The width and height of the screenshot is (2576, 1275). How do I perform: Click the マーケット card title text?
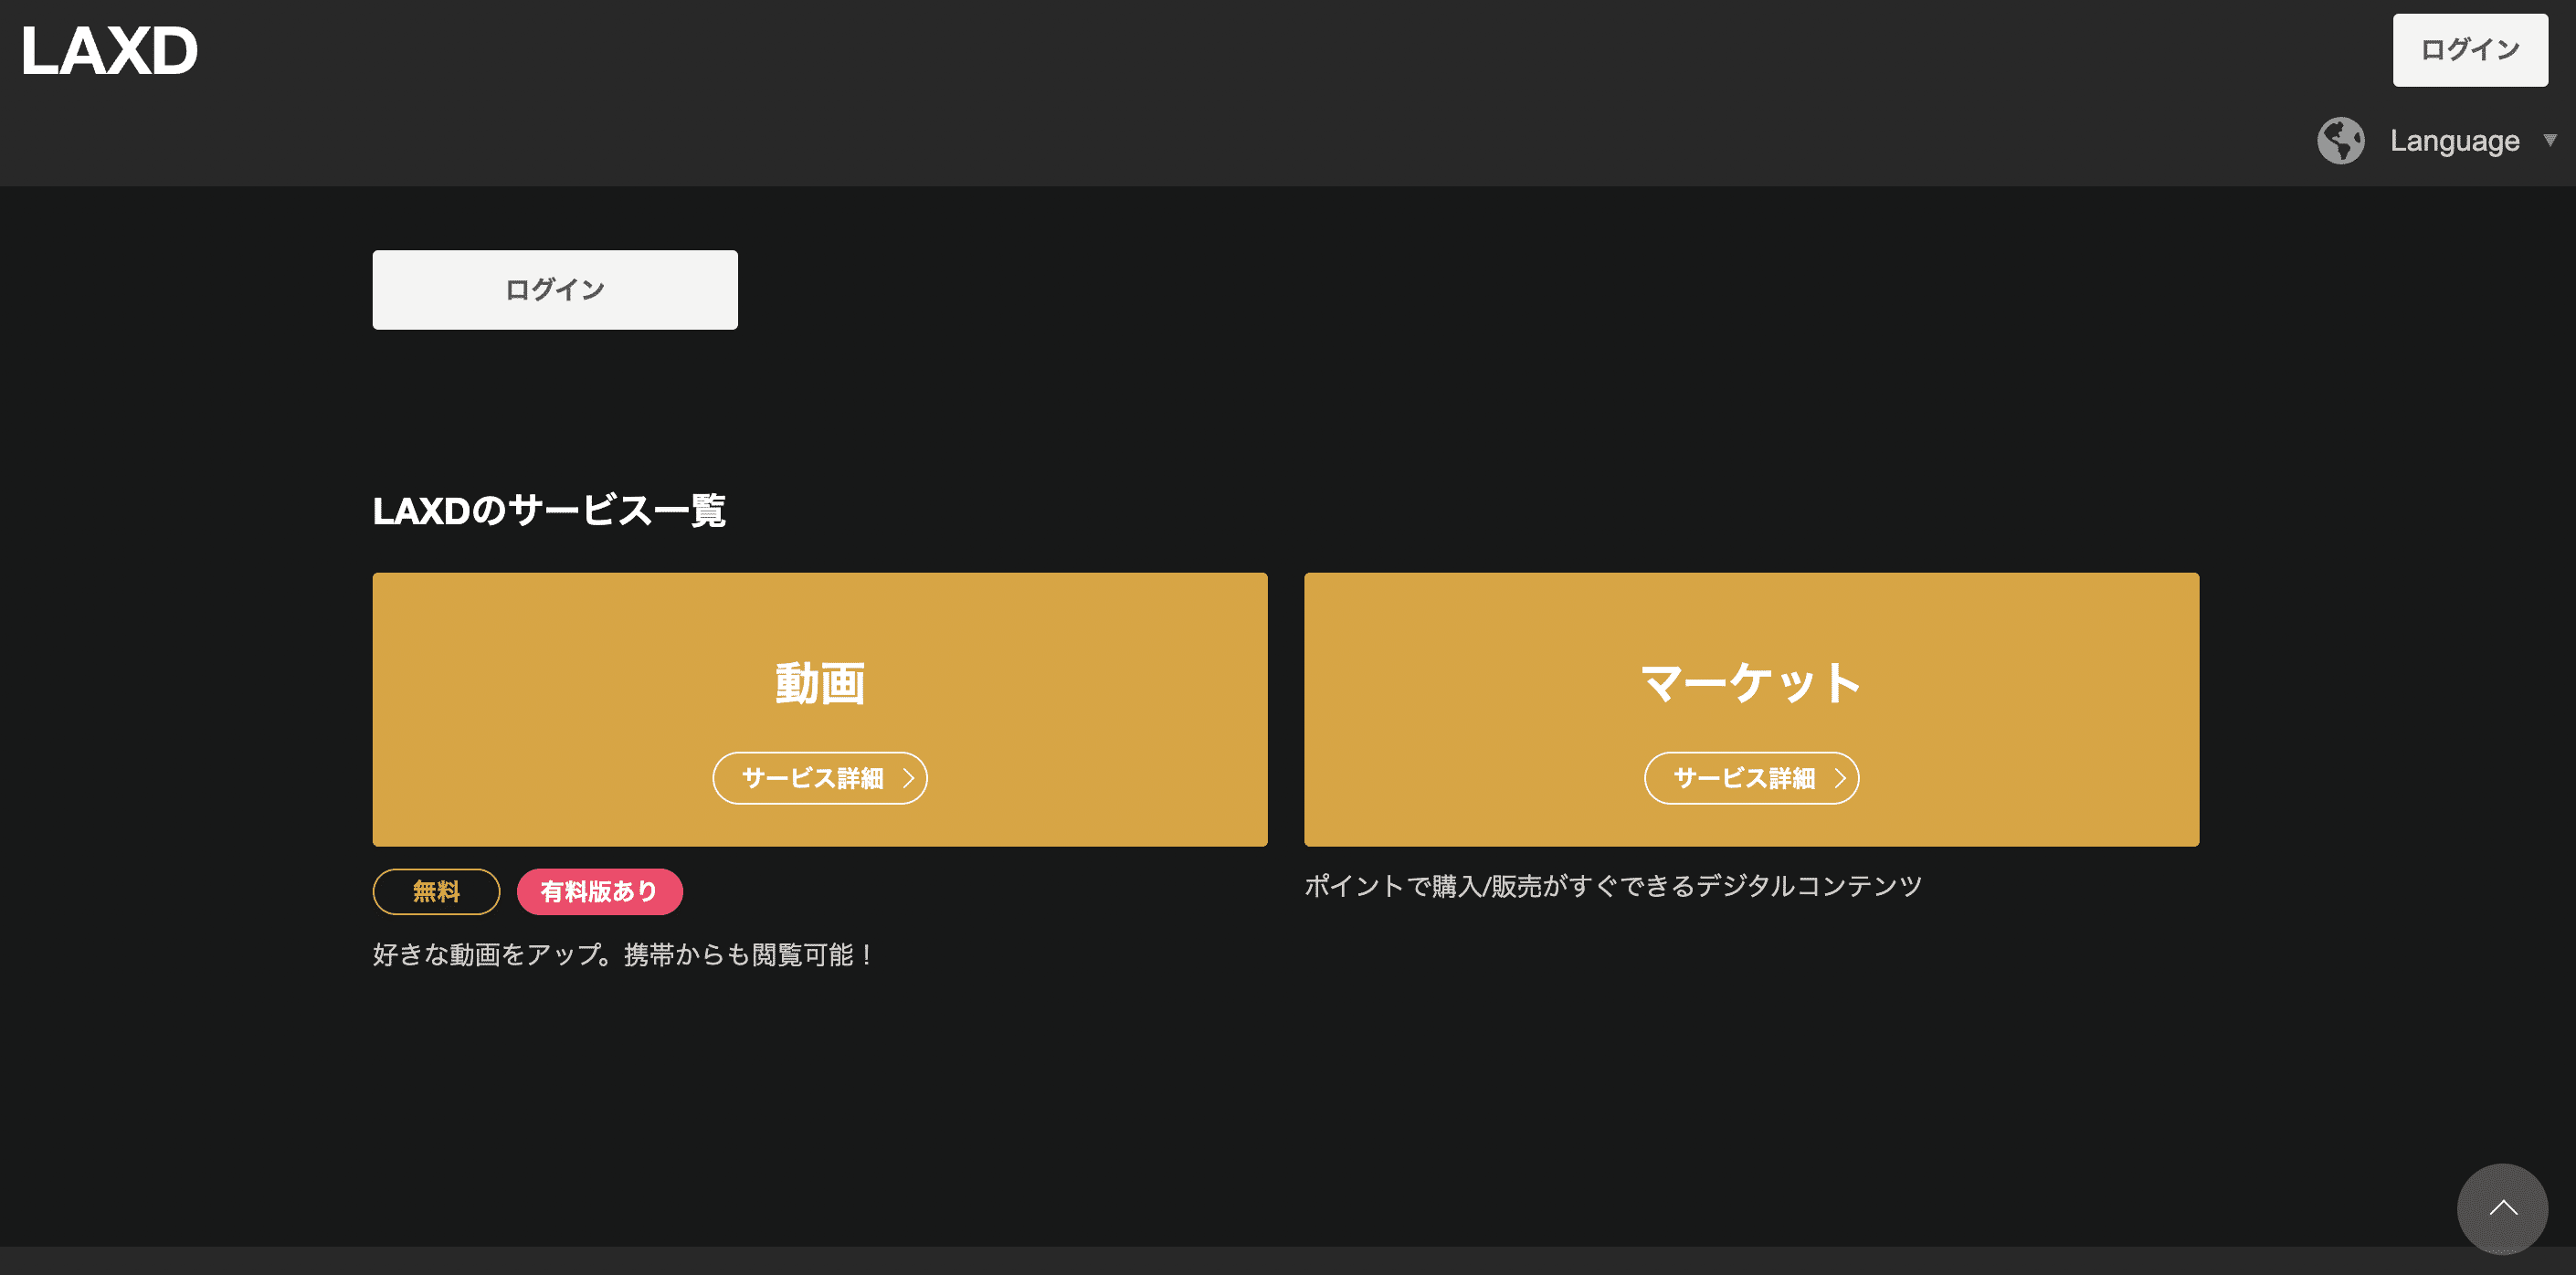tap(1751, 683)
